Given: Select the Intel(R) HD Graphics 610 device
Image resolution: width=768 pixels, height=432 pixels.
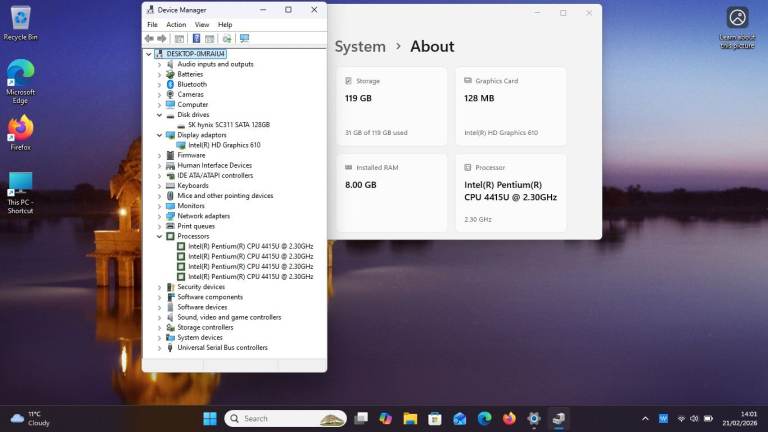Looking at the screenshot, I should tap(222, 145).
